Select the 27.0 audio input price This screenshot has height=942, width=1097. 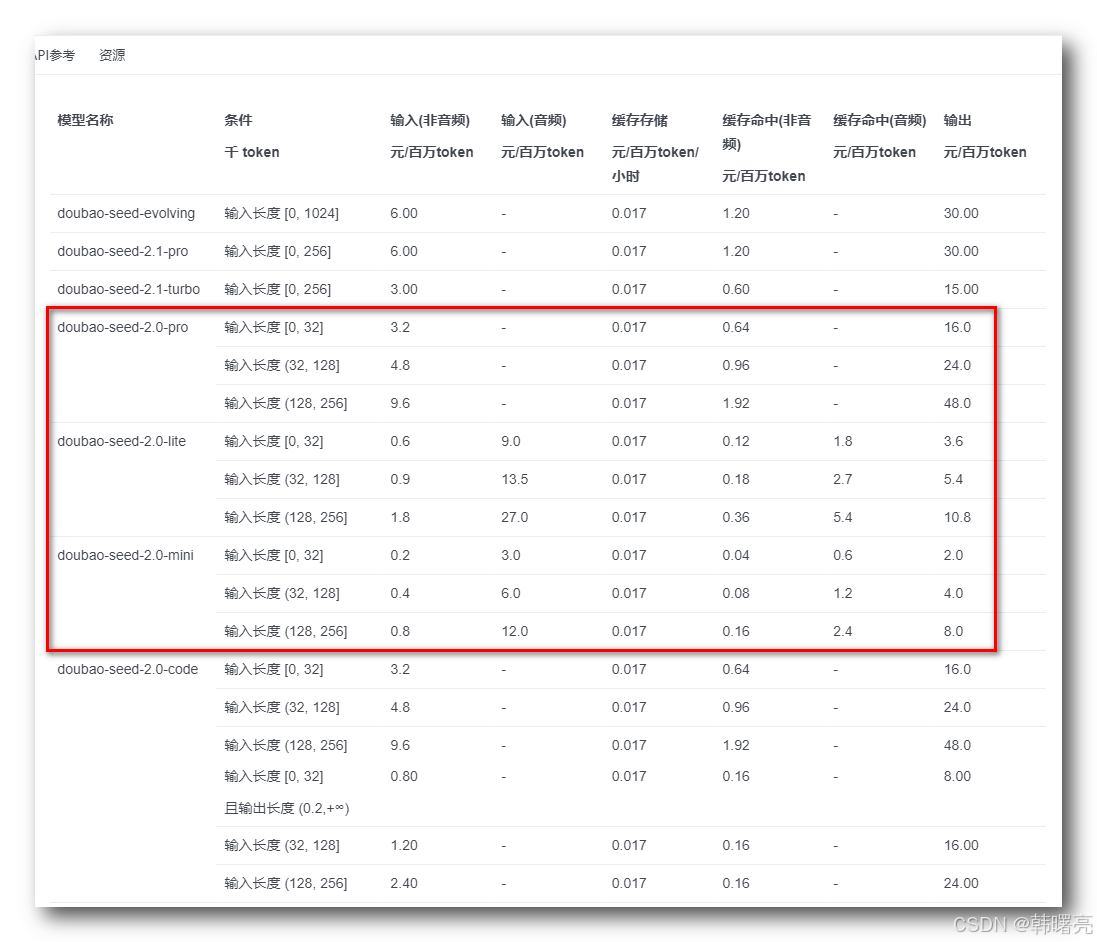(514, 517)
